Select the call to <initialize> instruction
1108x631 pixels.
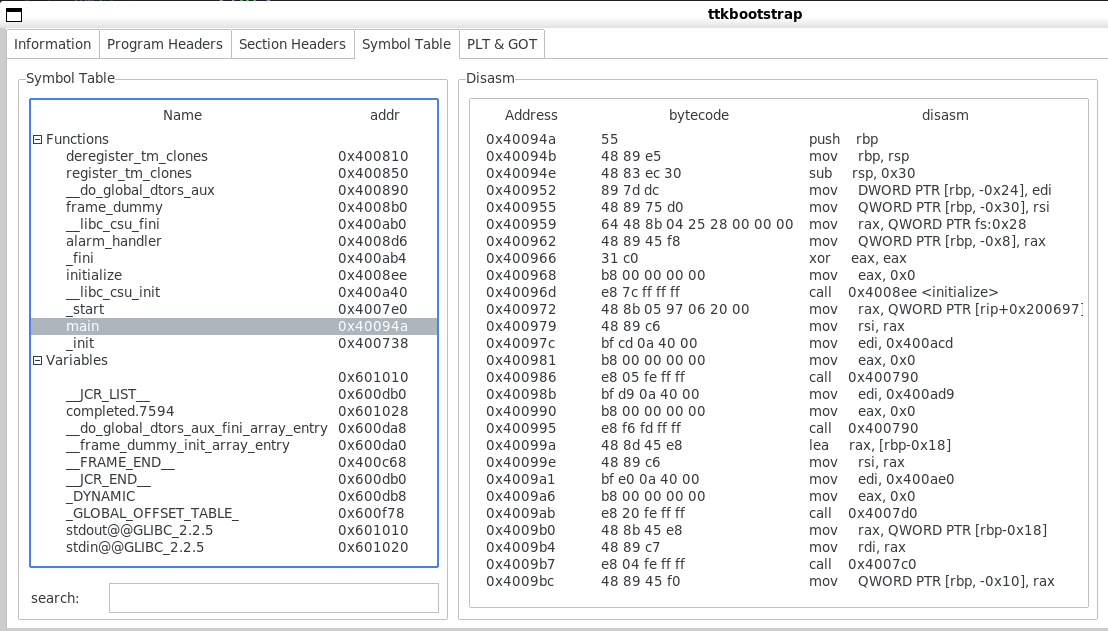point(779,292)
